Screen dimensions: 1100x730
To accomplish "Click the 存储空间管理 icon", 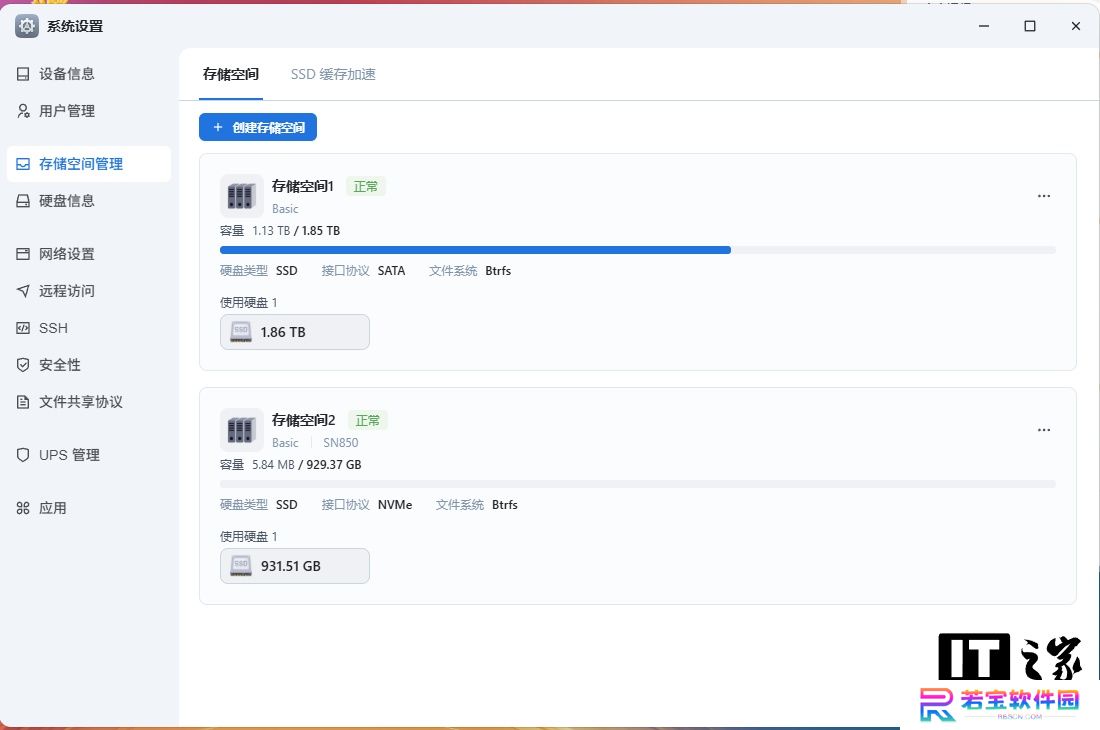I will pos(23,164).
